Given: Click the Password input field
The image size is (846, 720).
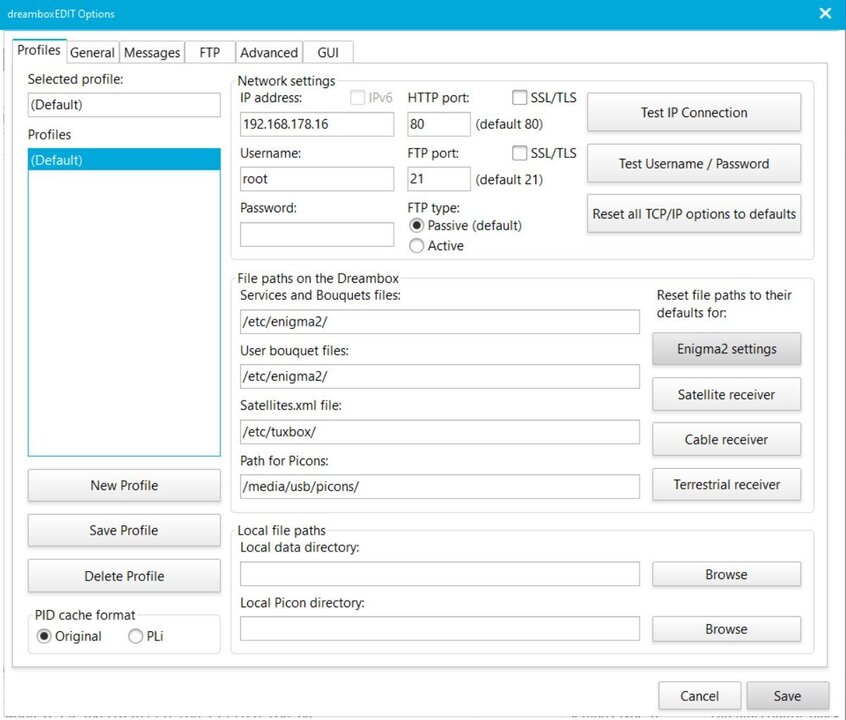Looking at the screenshot, I should (316, 234).
